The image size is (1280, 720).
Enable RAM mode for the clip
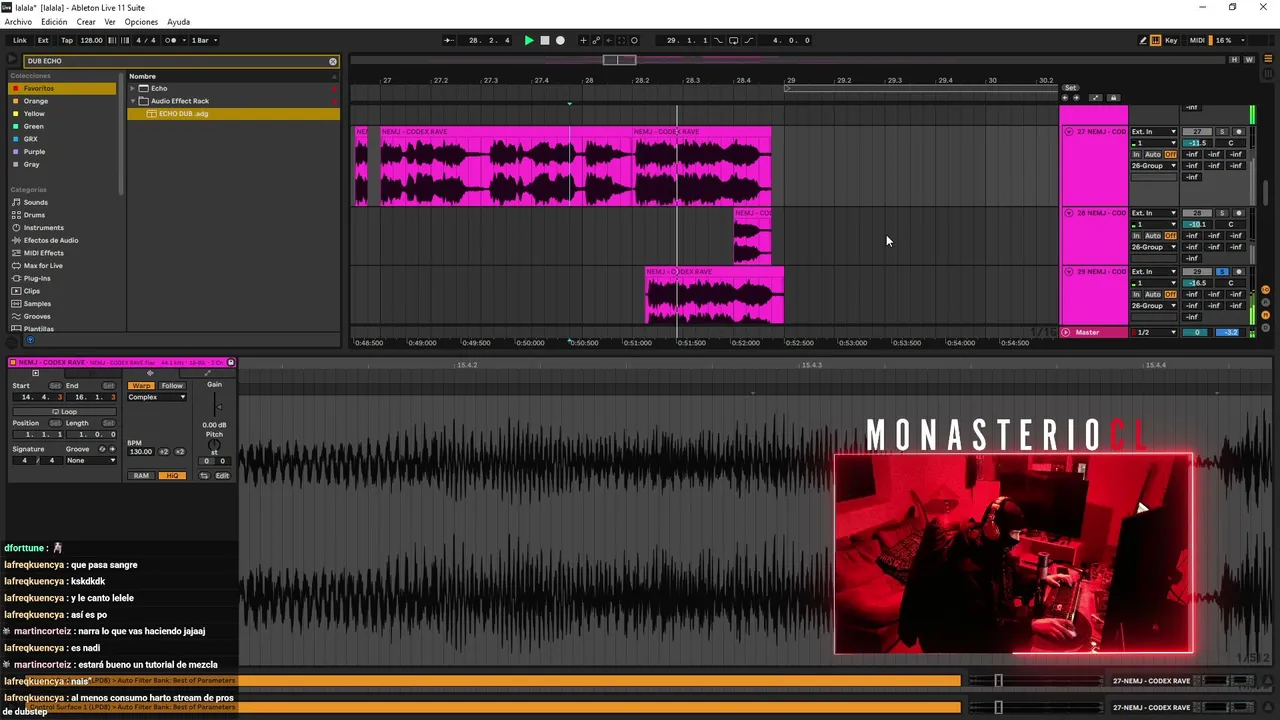[141, 476]
